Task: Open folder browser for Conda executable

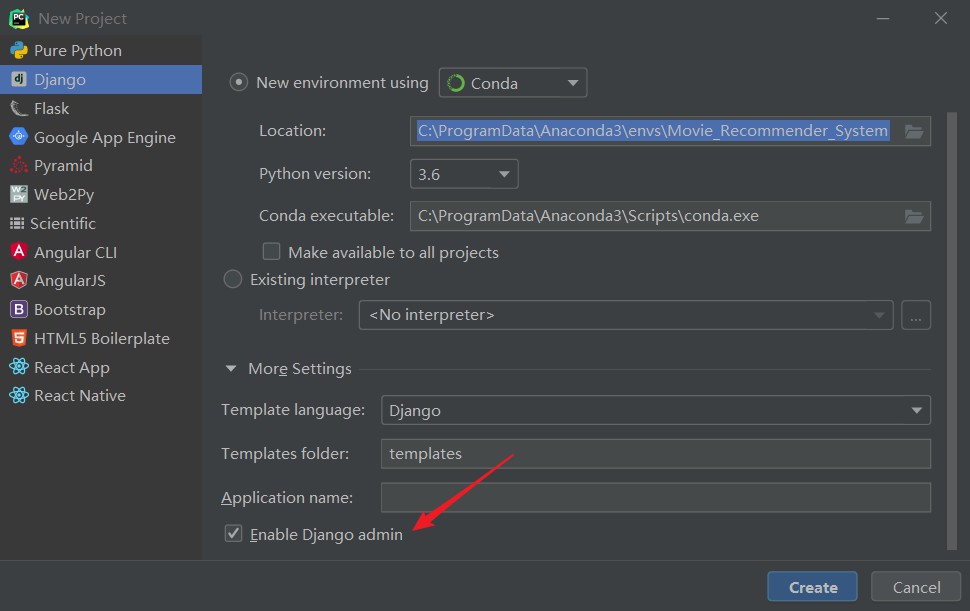Action: click(914, 216)
